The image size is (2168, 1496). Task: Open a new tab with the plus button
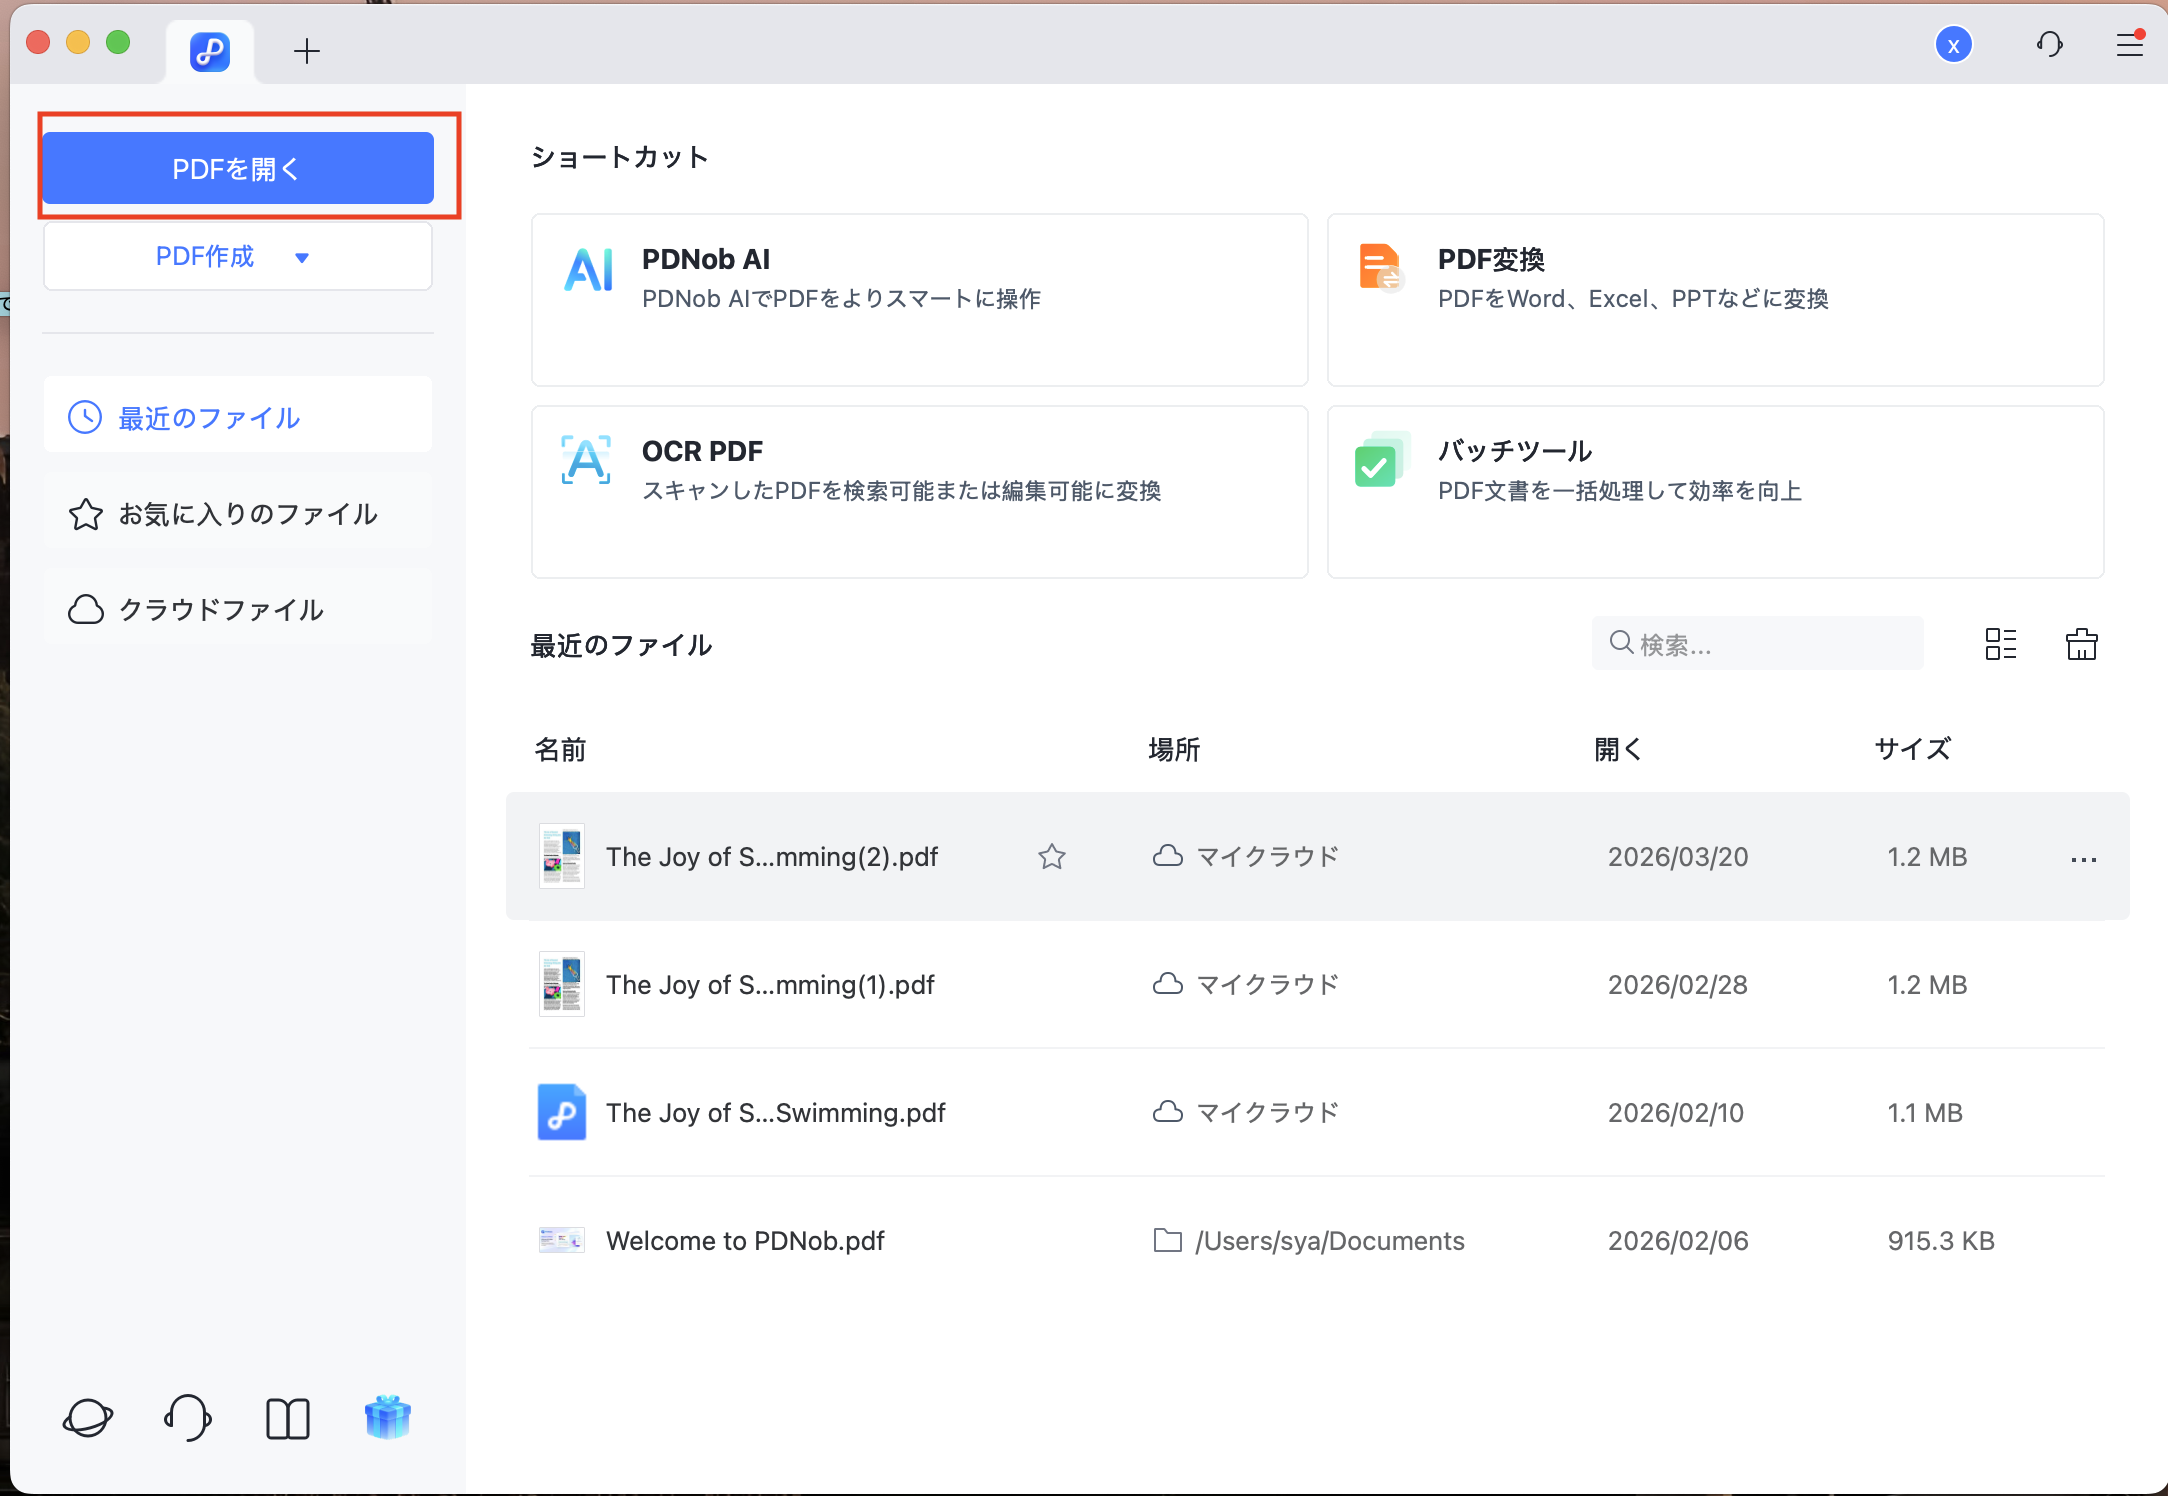point(306,51)
